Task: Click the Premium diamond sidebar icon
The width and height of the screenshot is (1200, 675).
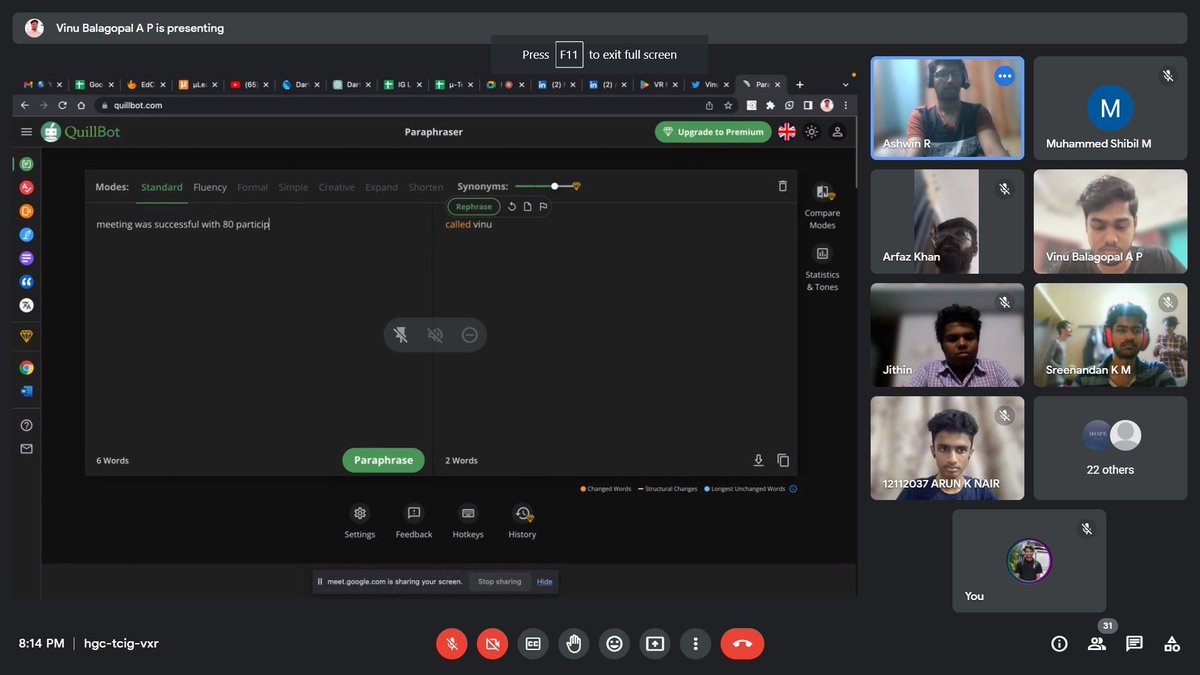Action: click(27, 336)
